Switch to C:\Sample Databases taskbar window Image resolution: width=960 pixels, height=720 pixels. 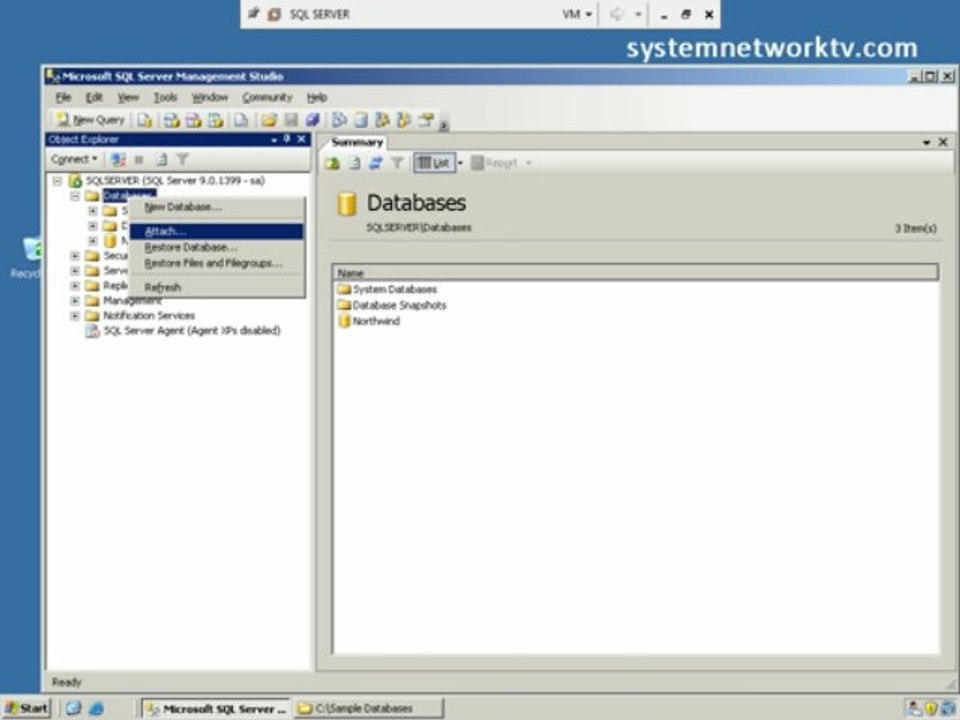tap(367, 708)
